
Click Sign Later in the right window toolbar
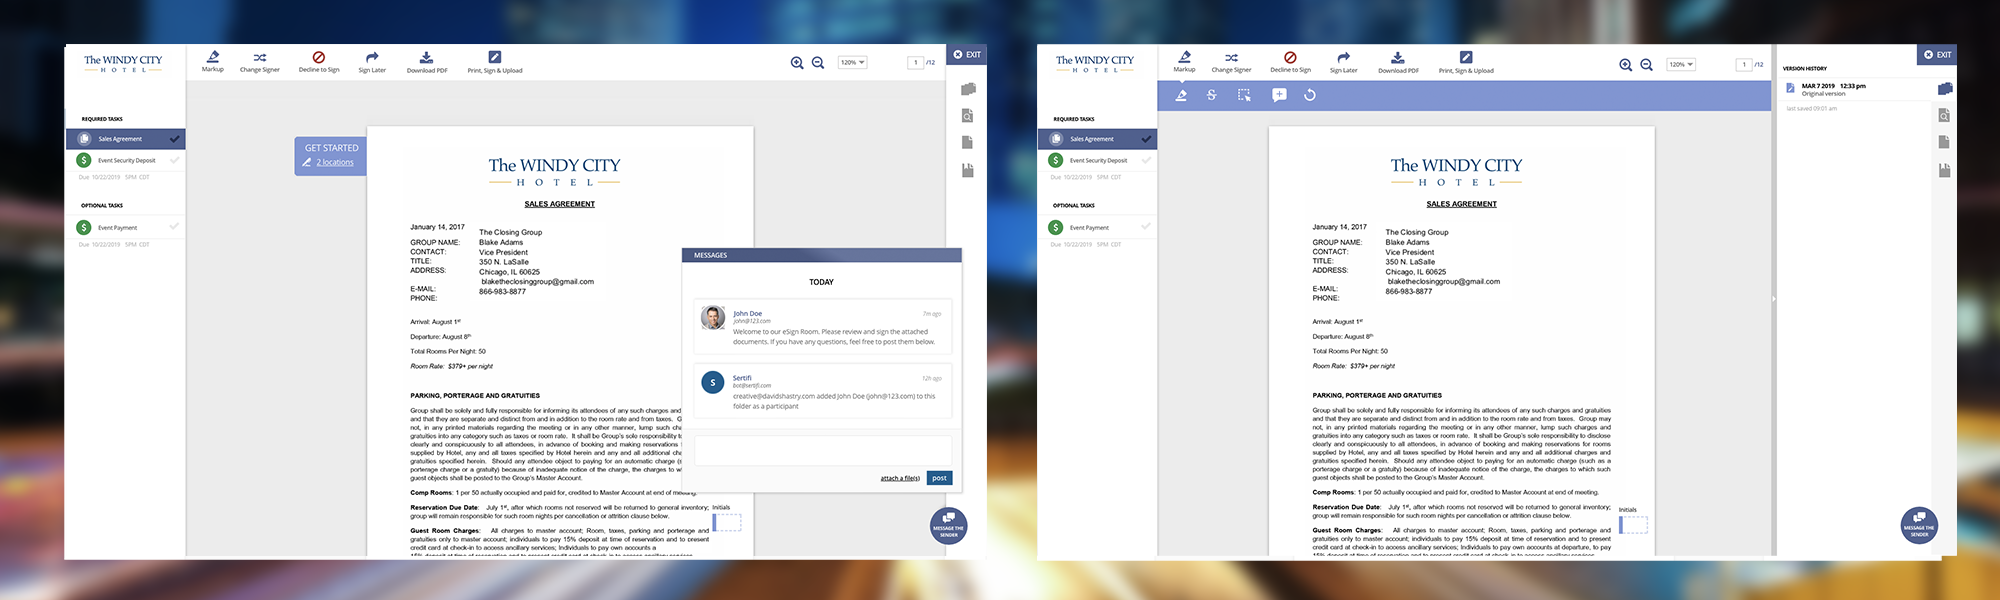click(x=1343, y=62)
